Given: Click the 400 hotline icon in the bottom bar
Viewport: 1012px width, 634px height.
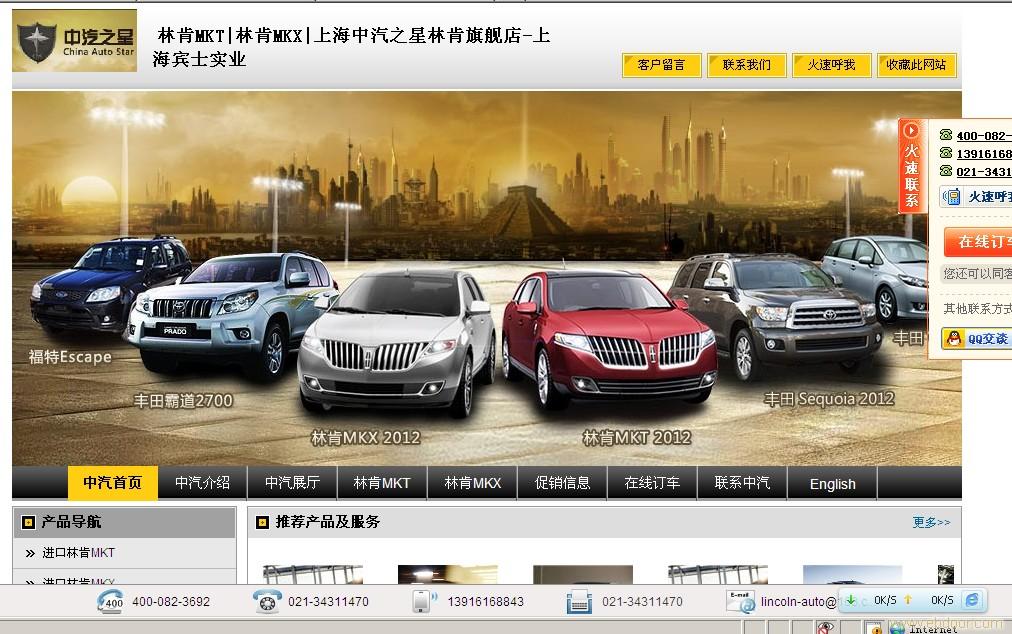Looking at the screenshot, I should (110, 601).
